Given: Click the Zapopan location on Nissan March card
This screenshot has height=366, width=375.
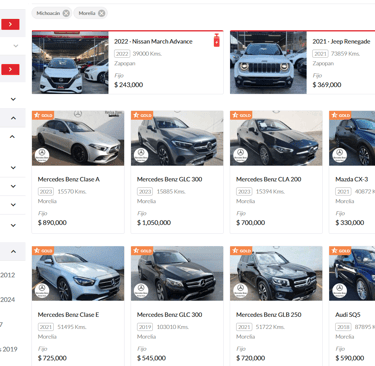Looking at the screenshot, I should [x=125, y=63].
